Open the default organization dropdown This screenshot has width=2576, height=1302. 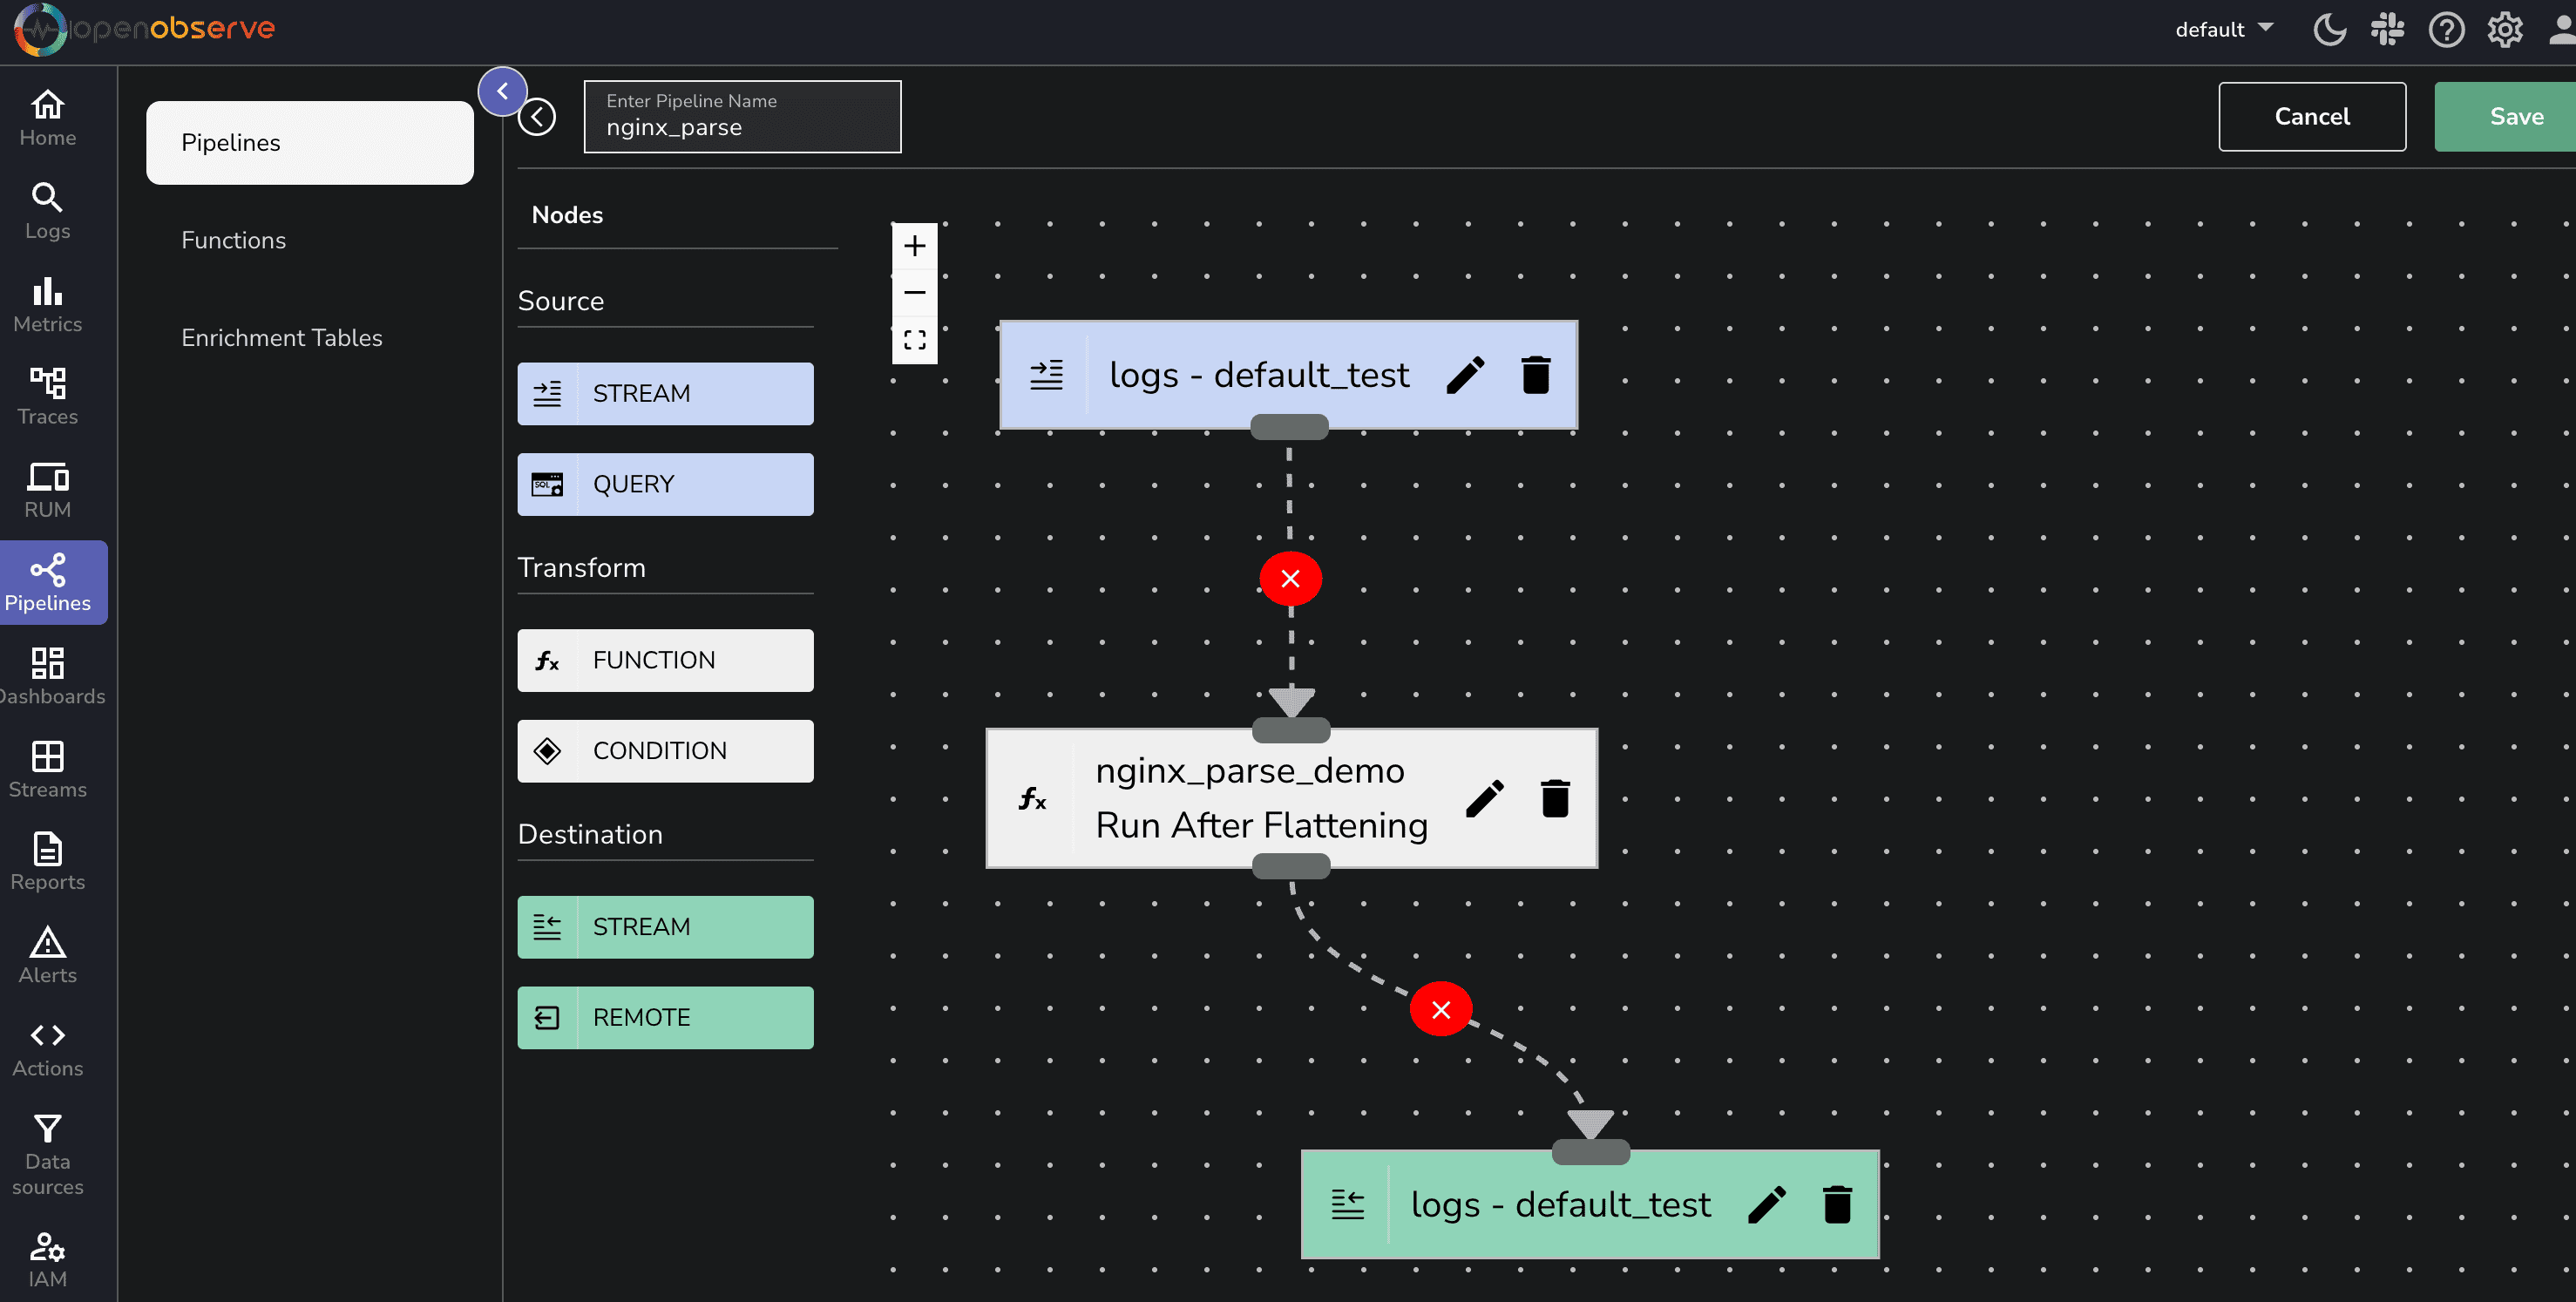click(2223, 30)
